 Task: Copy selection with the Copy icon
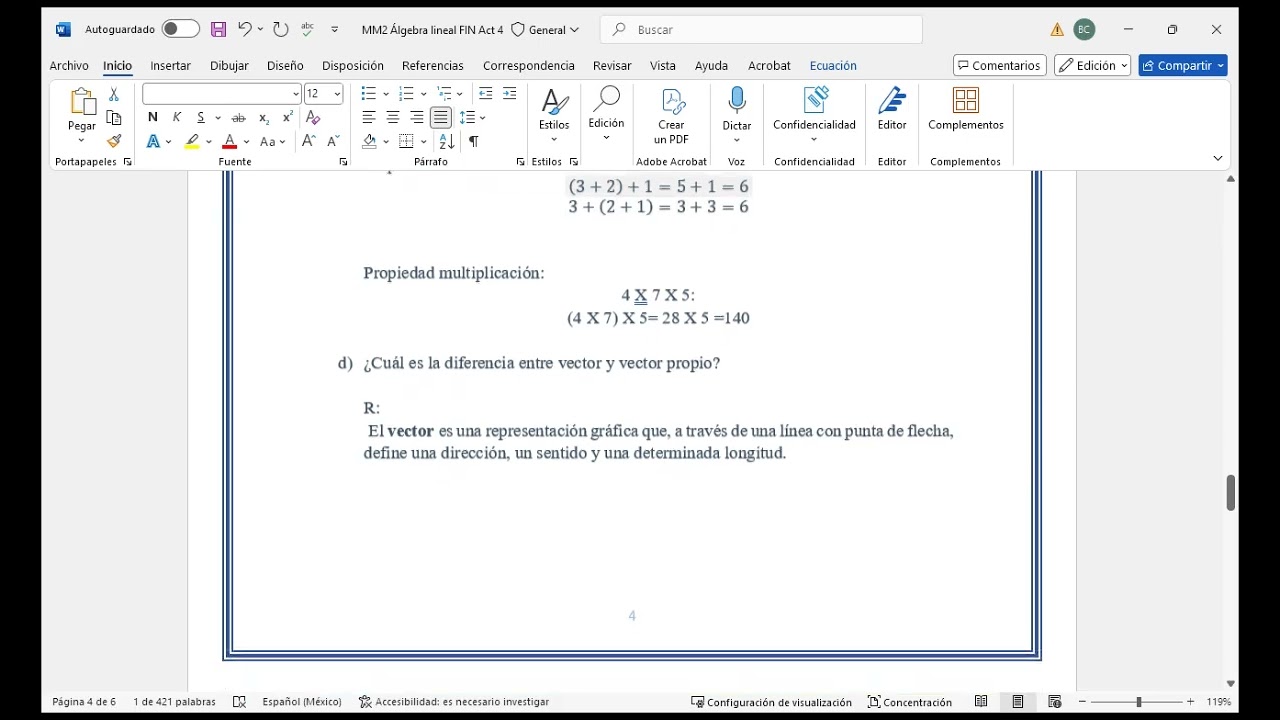click(114, 118)
